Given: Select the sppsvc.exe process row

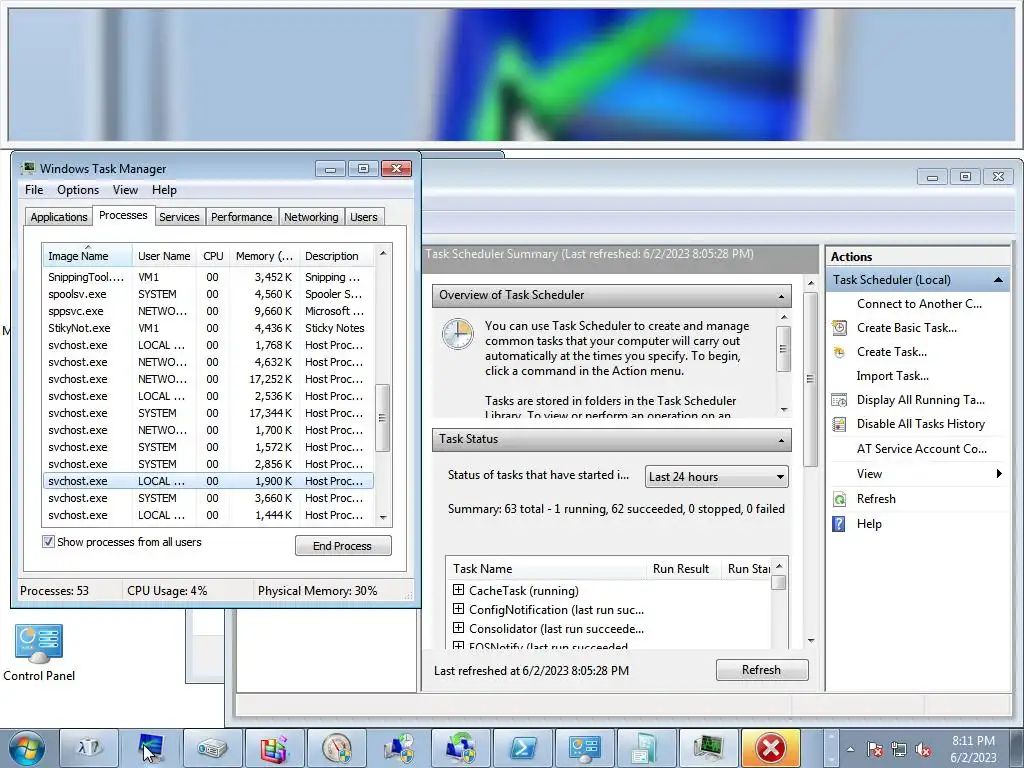Looking at the screenshot, I should [x=208, y=311].
